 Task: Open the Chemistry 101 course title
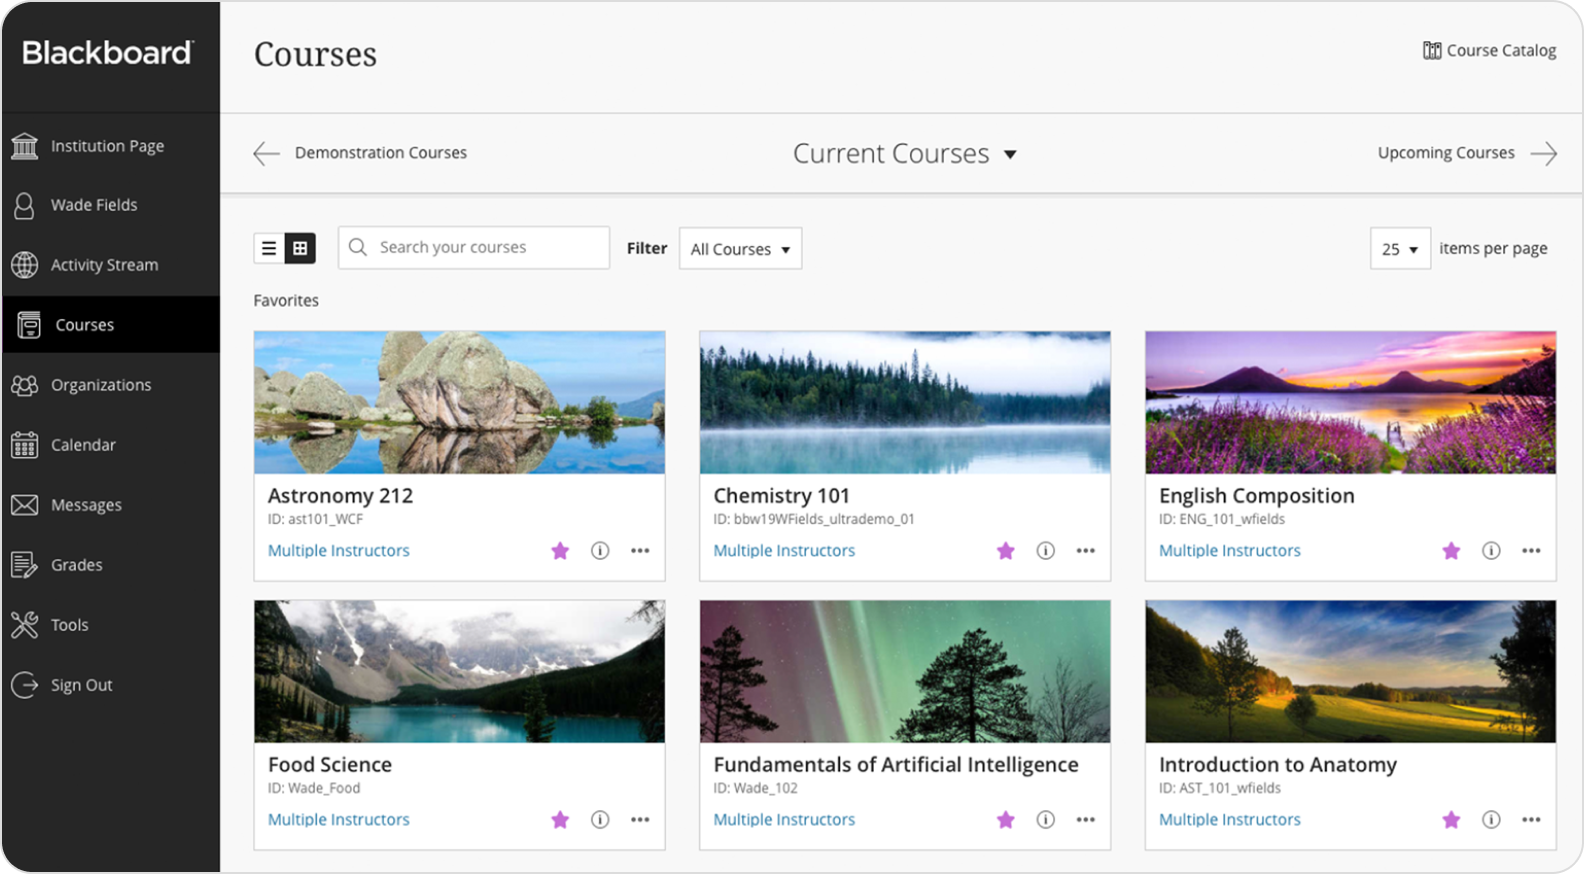tap(781, 496)
